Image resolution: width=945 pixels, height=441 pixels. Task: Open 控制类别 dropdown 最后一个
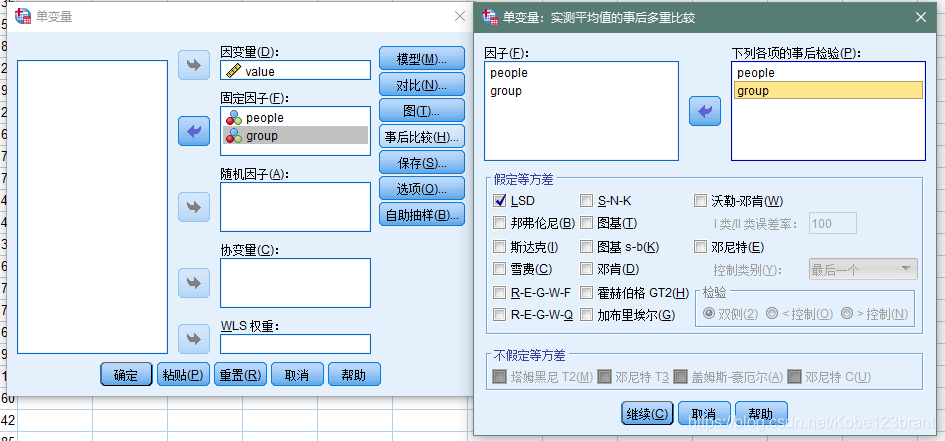tap(862, 269)
